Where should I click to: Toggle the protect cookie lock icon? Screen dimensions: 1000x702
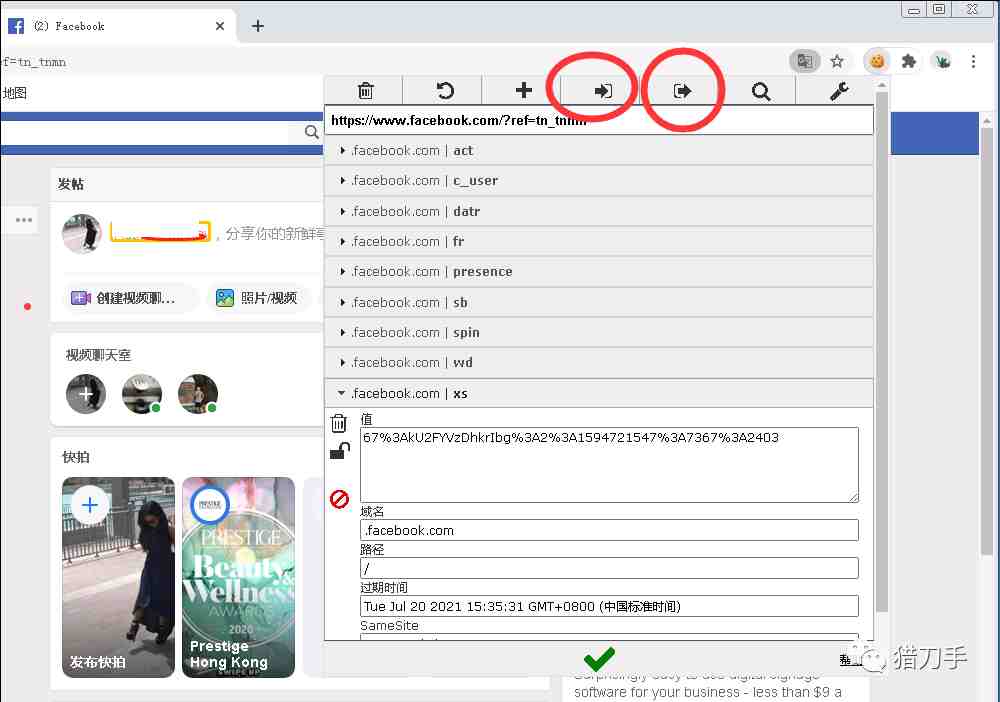[x=339, y=451]
